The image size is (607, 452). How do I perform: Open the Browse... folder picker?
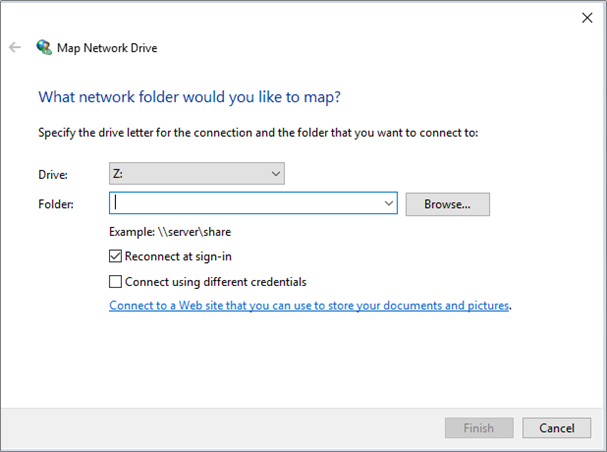click(448, 204)
